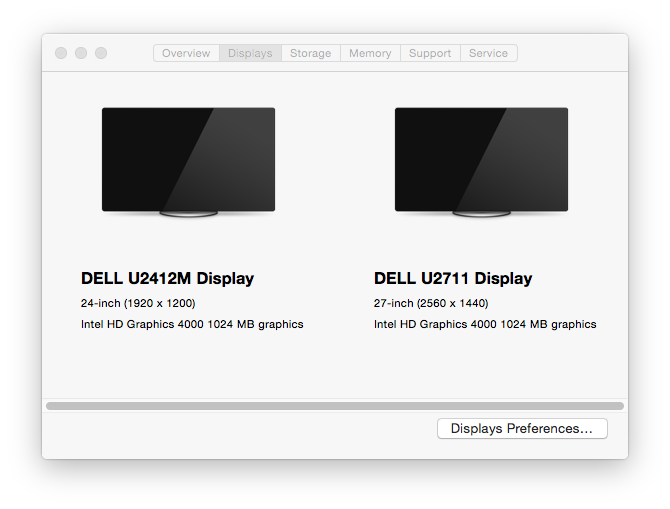
Task: Click the 24-inch (1920 x 1200) text
Action: 138,303
